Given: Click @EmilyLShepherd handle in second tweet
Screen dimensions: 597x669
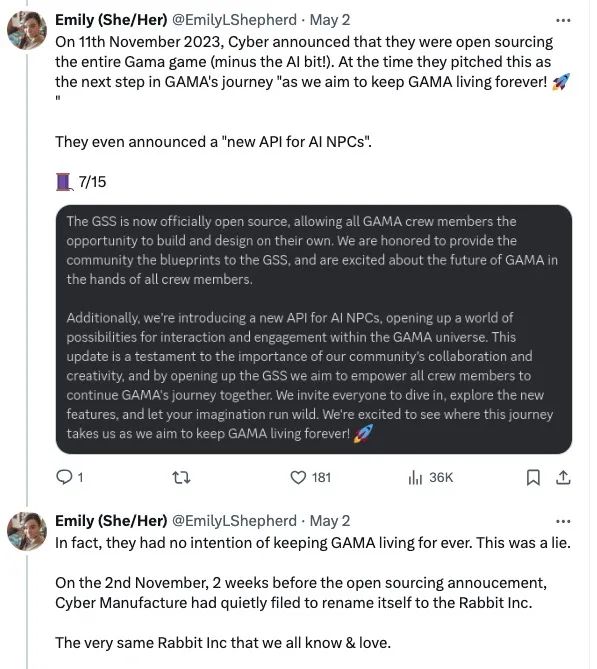Looking at the screenshot, I should tap(234, 521).
